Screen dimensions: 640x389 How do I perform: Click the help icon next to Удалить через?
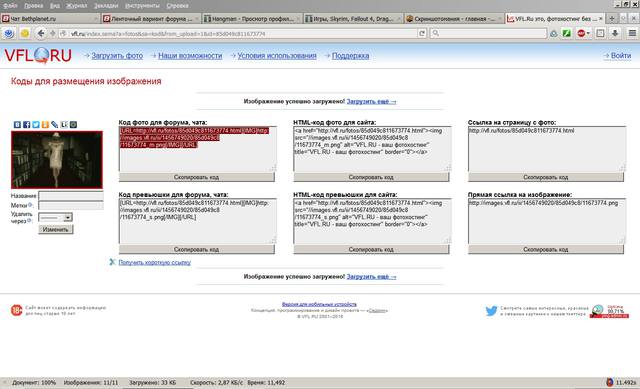[29, 220]
